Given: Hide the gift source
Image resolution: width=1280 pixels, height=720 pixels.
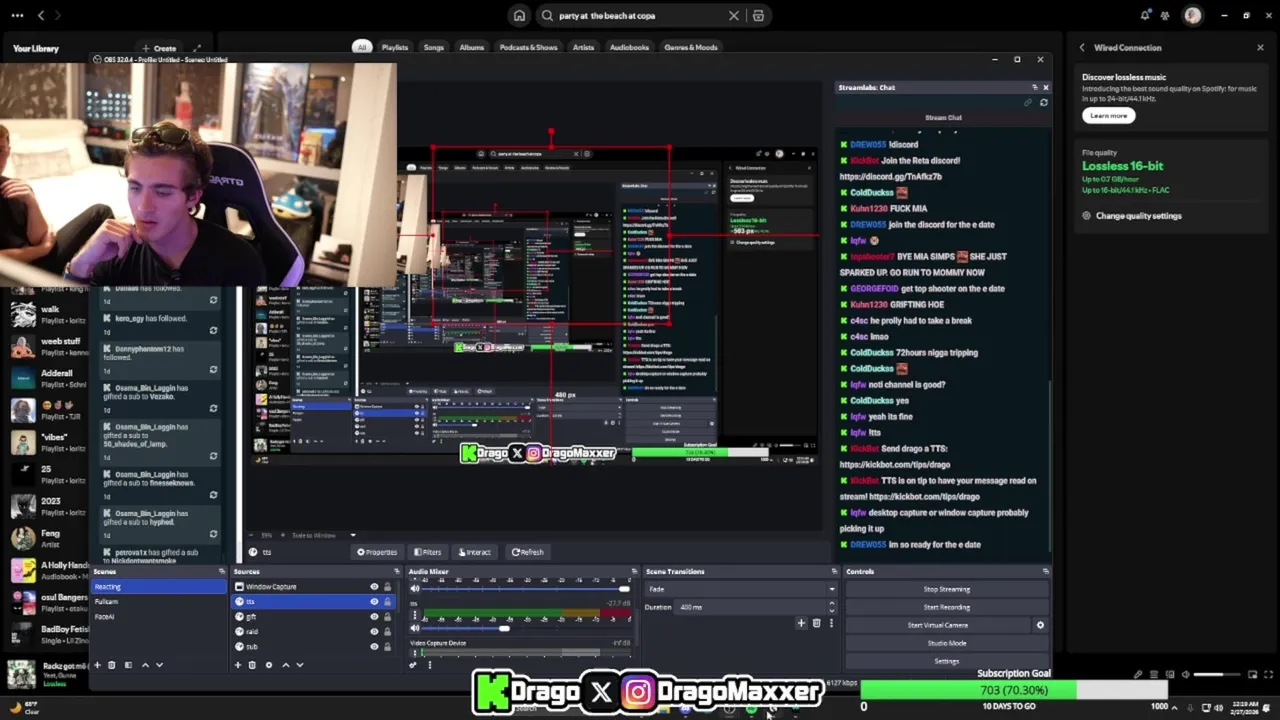Looking at the screenshot, I should pyautogui.click(x=375, y=617).
